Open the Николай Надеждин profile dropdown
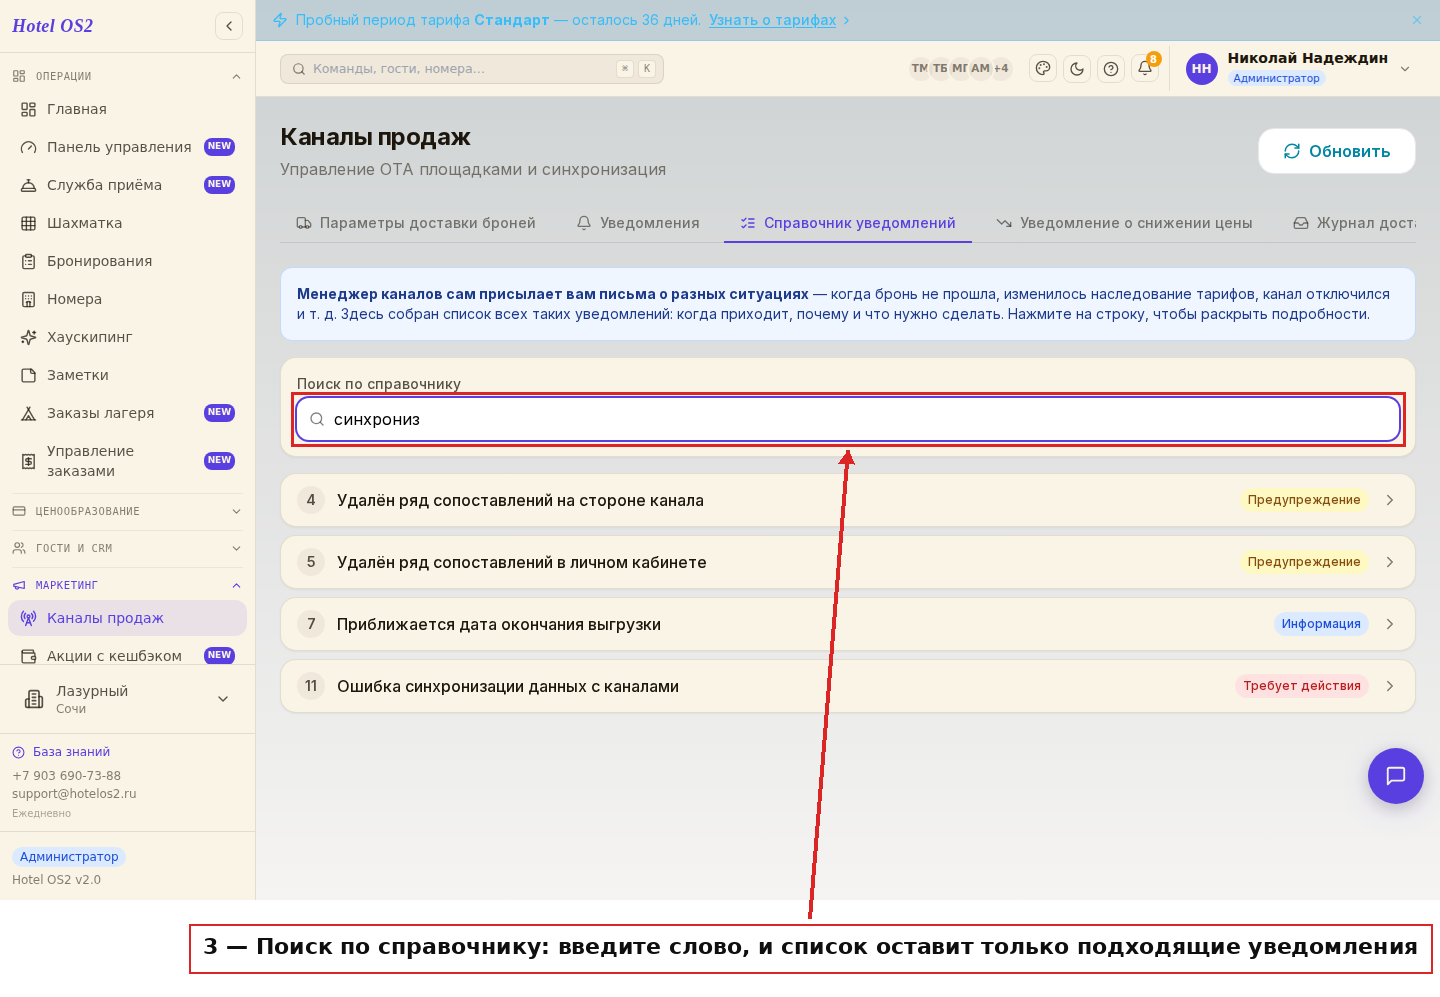1440x997 pixels. point(1299,69)
